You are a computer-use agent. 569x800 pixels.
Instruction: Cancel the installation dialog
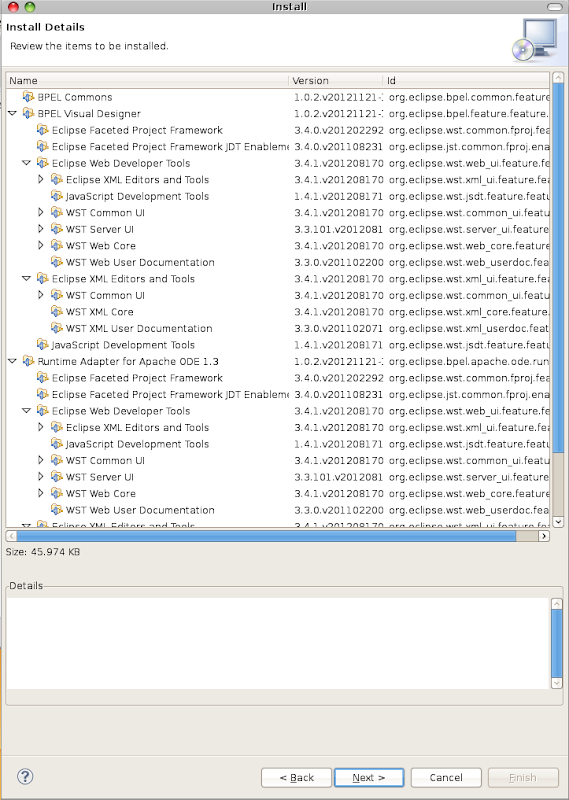click(x=446, y=778)
